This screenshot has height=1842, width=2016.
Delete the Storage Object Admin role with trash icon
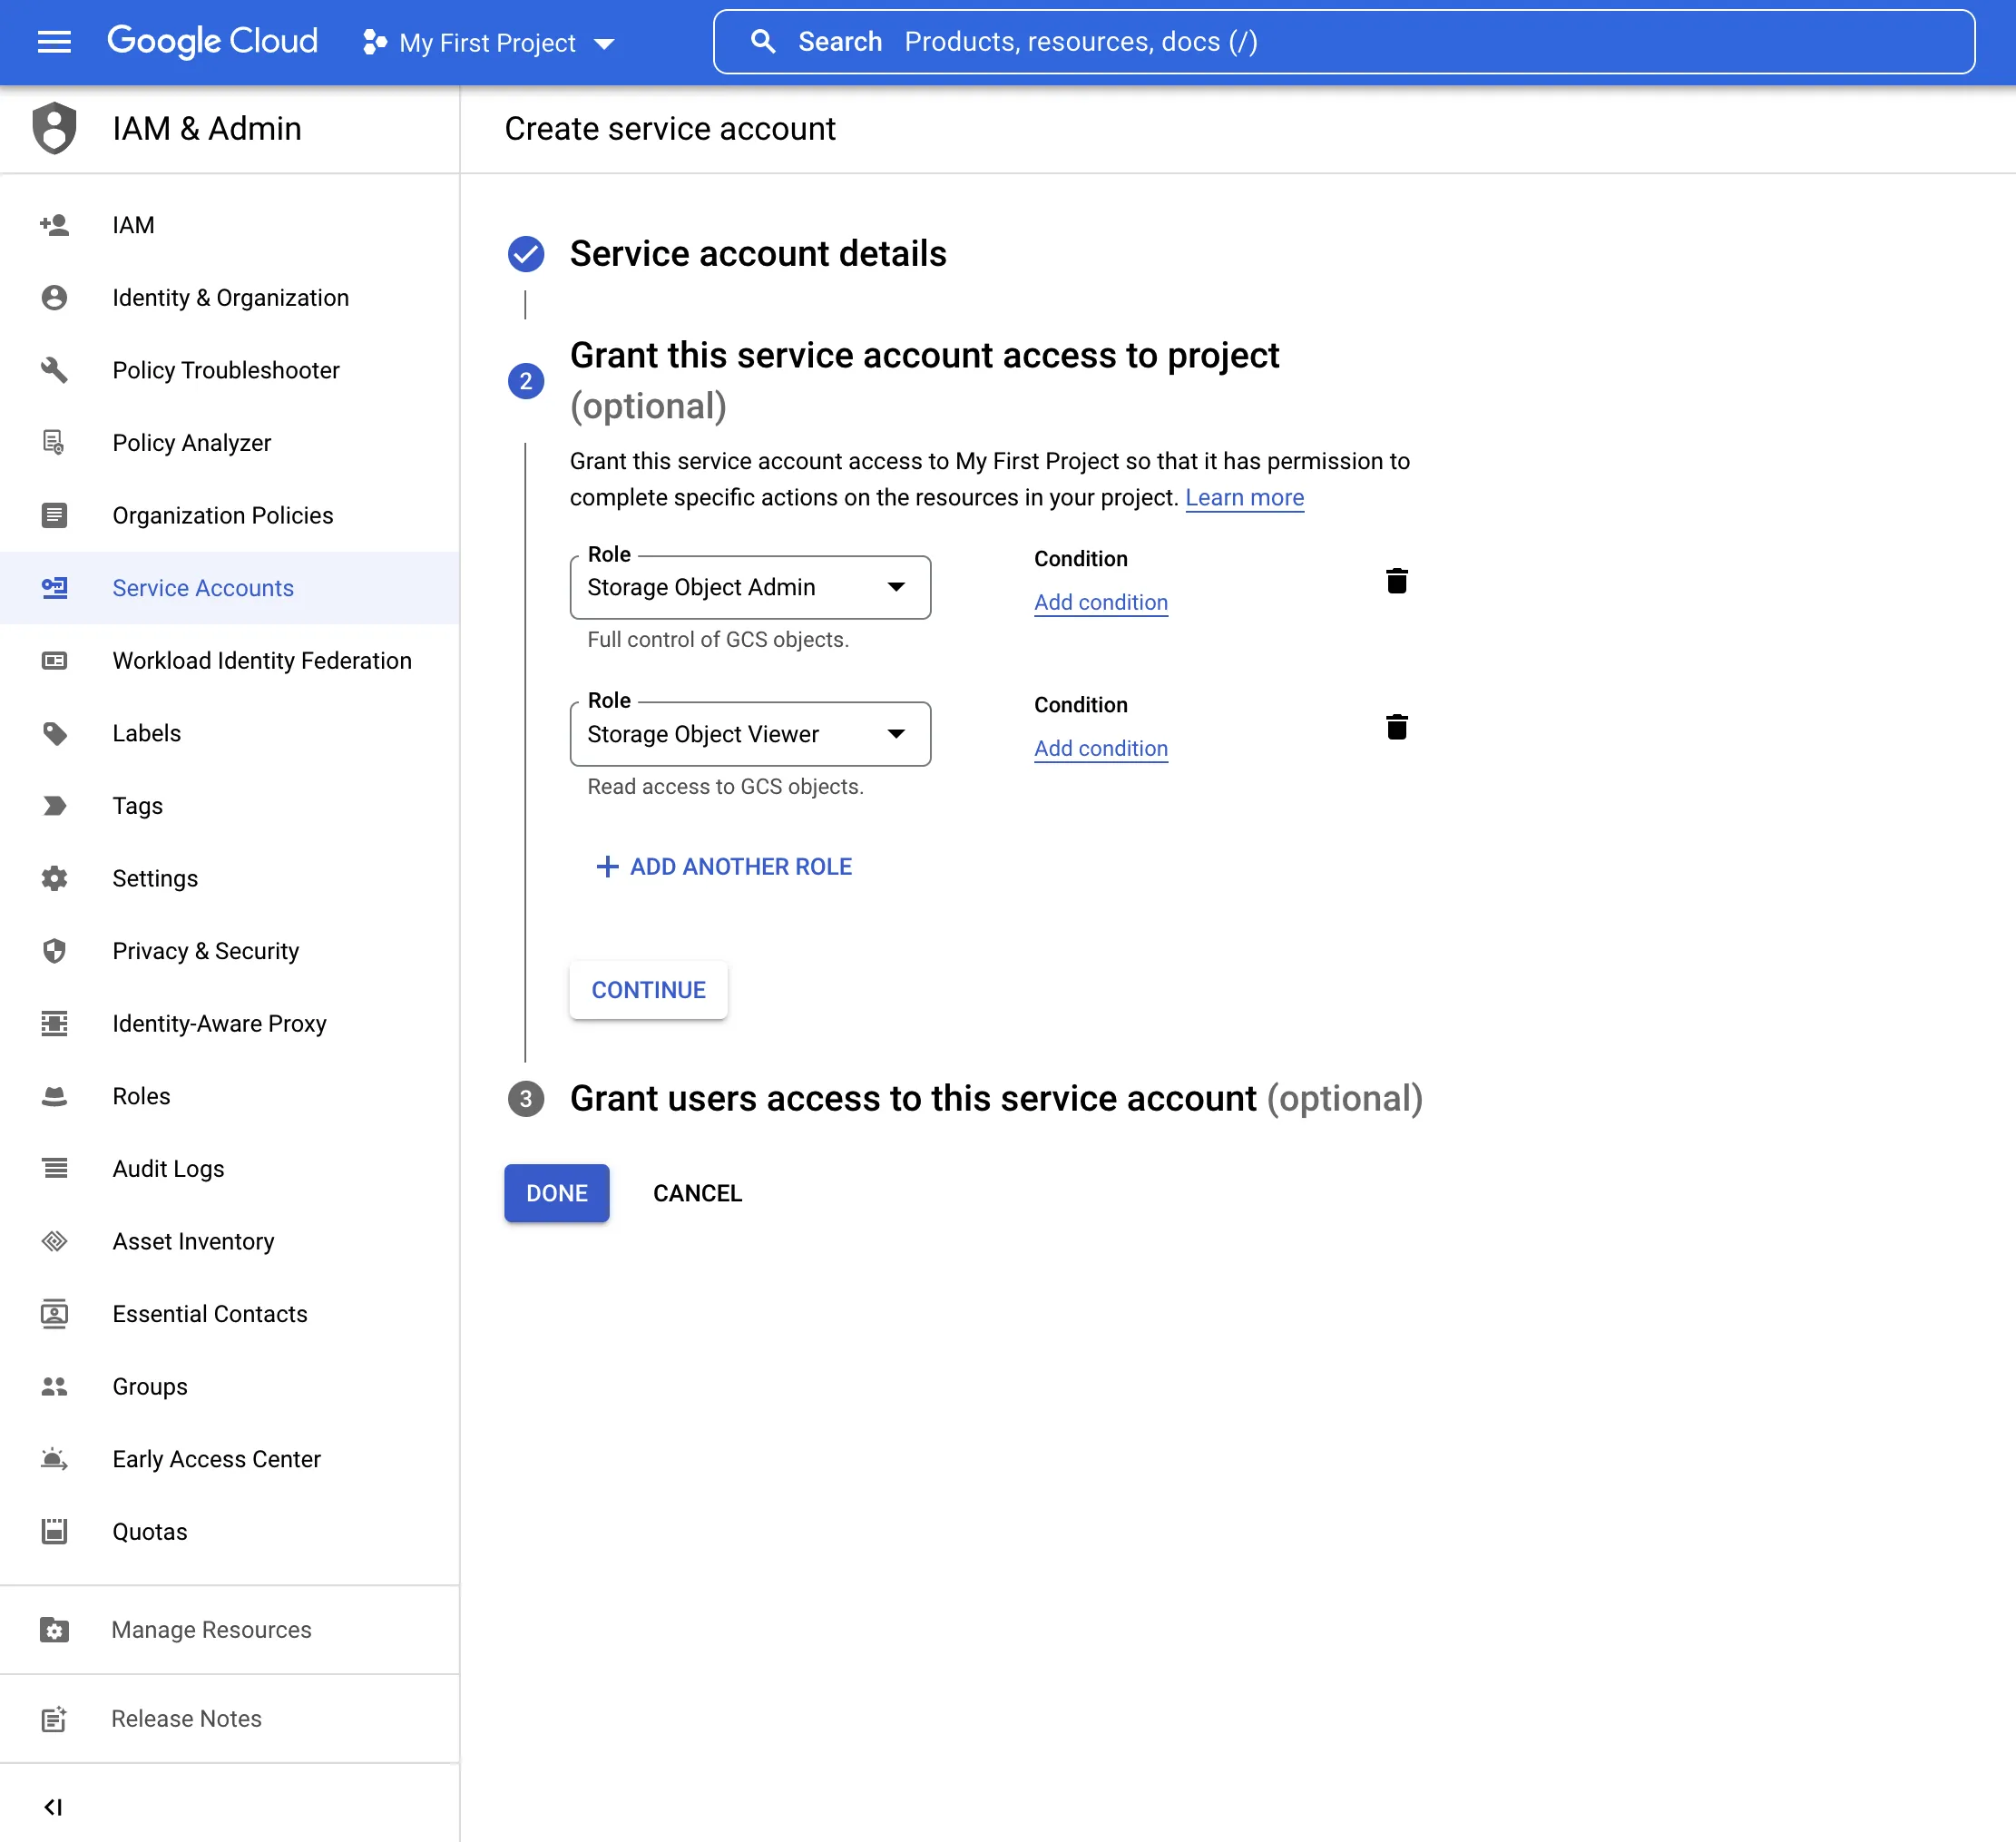tap(1397, 580)
